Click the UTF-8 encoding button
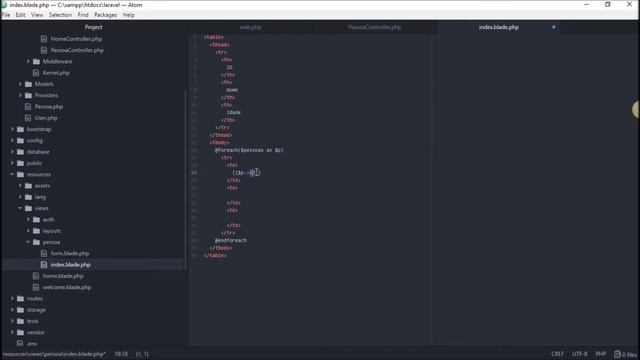The image size is (640, 360). 580,354
